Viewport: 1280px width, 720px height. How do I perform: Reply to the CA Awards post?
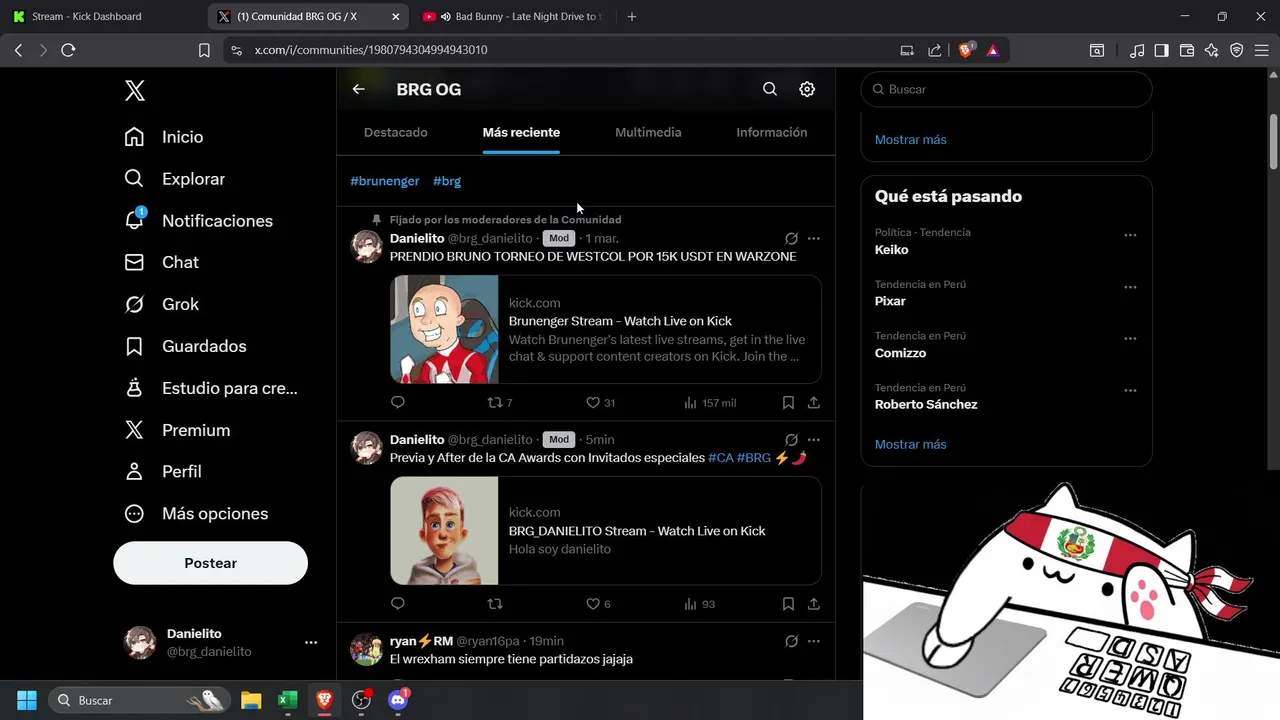click(x=397, y=604)
